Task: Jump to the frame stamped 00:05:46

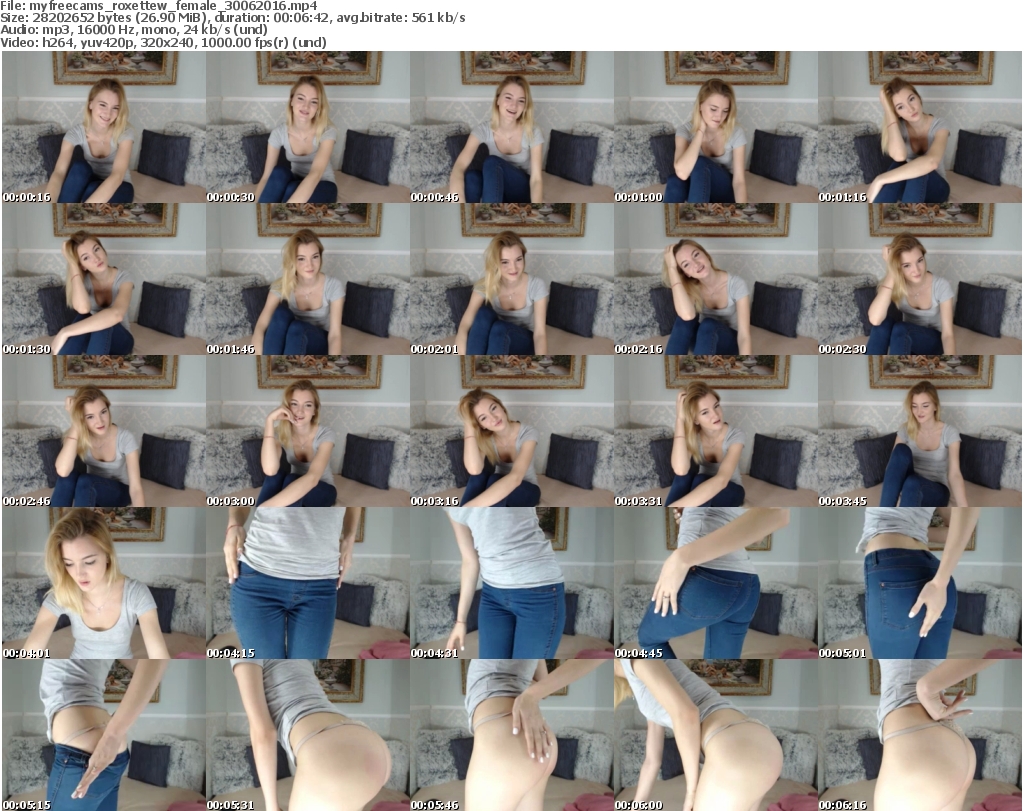Action: [x=511, y=735]
